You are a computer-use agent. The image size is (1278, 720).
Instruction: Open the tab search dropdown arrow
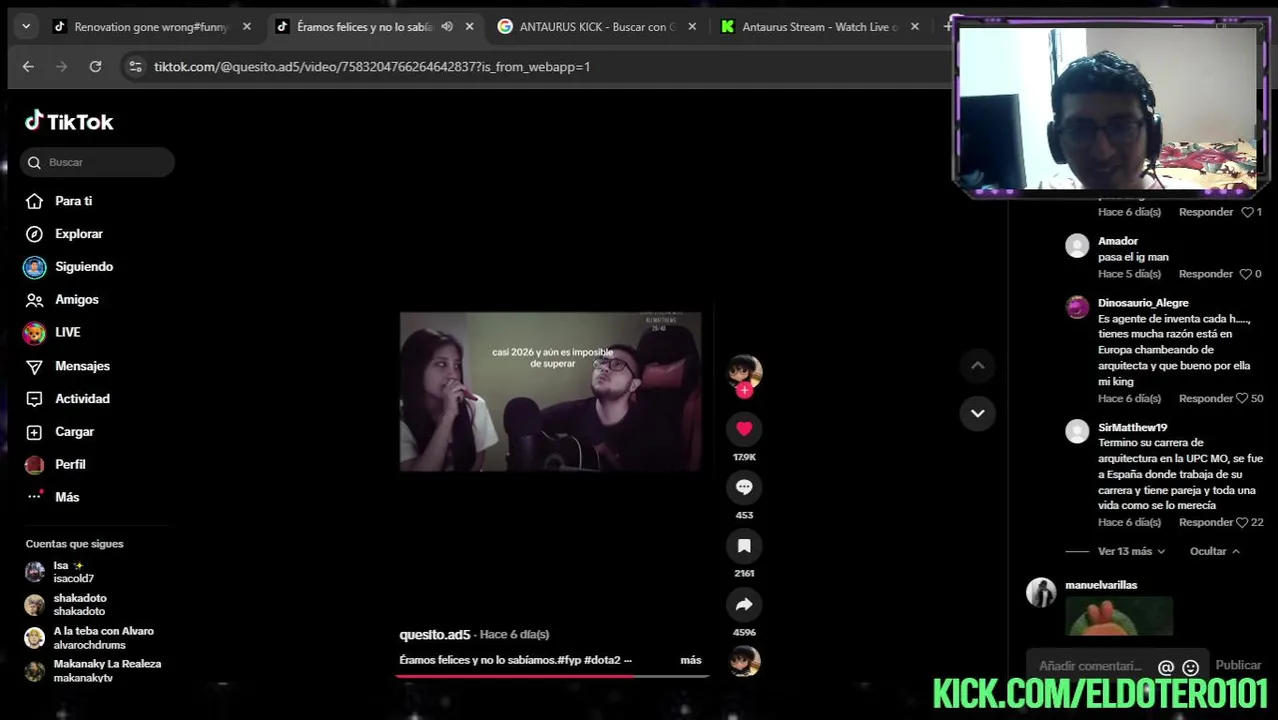pos(26,27)
